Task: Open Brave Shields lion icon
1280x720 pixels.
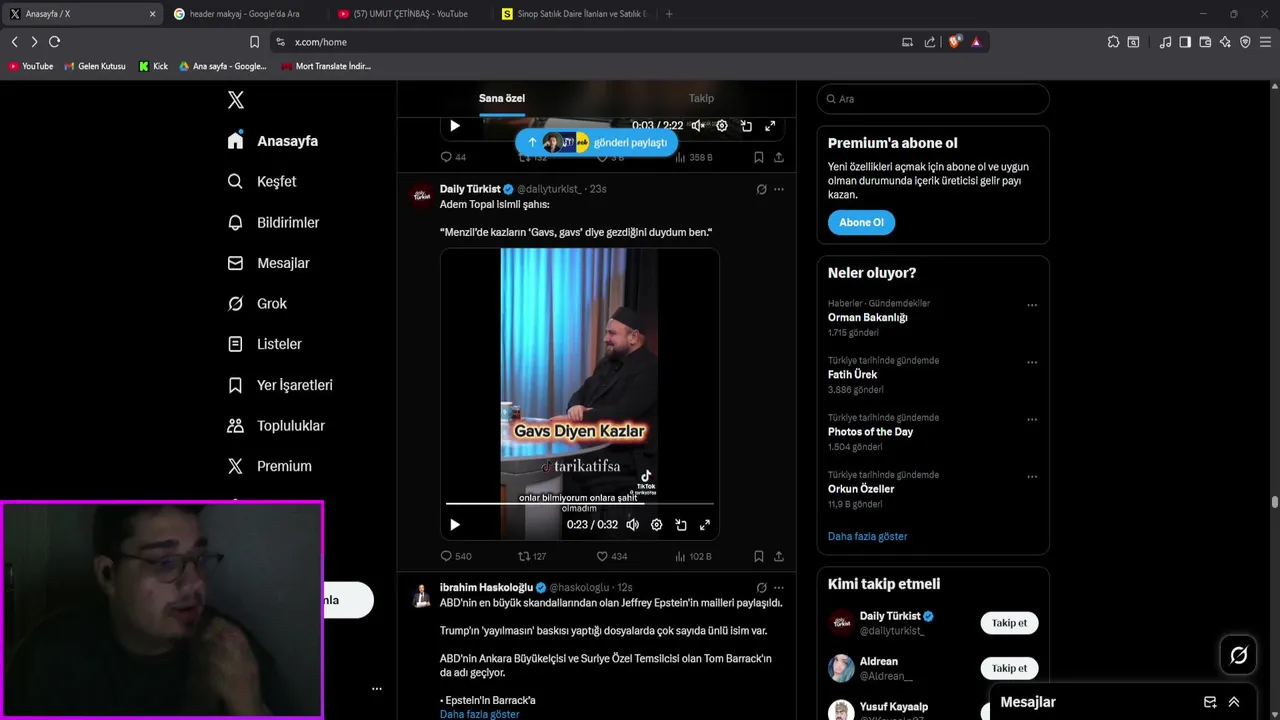Action: coord(954,42)
